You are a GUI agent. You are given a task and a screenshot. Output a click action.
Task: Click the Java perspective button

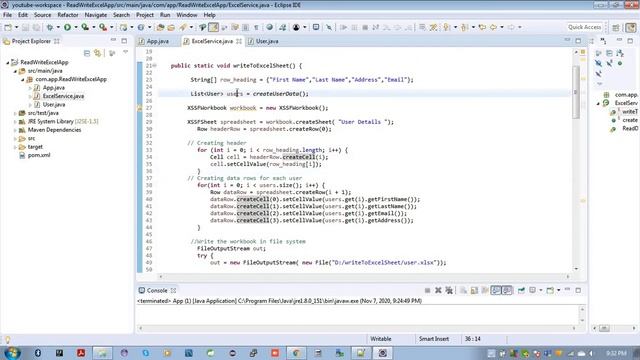[x=631, y=27]
